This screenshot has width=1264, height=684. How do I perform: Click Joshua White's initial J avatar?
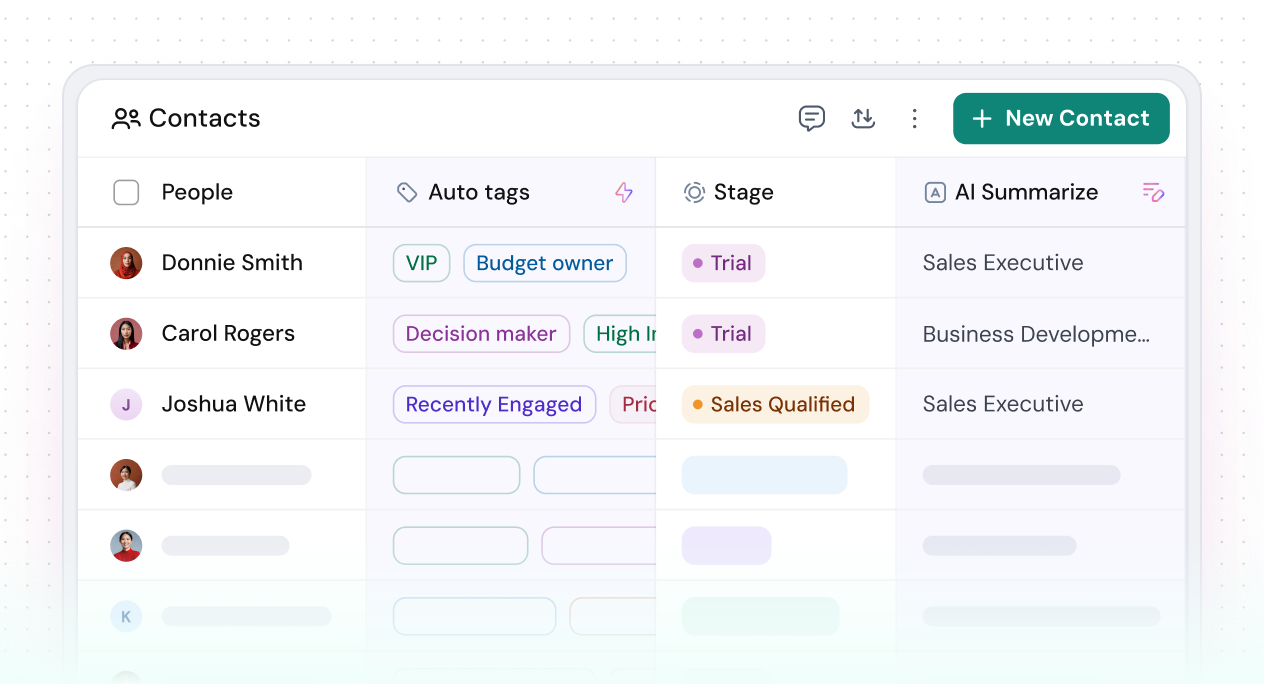(126, 404)
